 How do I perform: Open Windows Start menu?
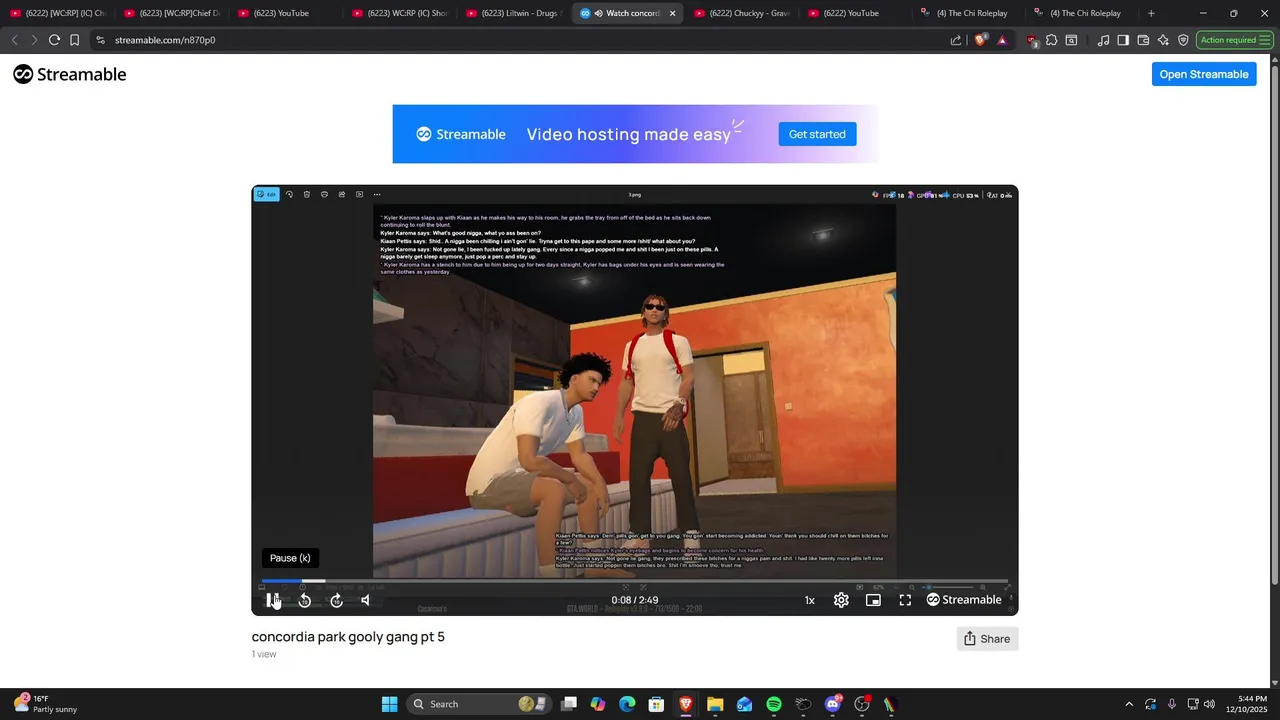(389, 704)
